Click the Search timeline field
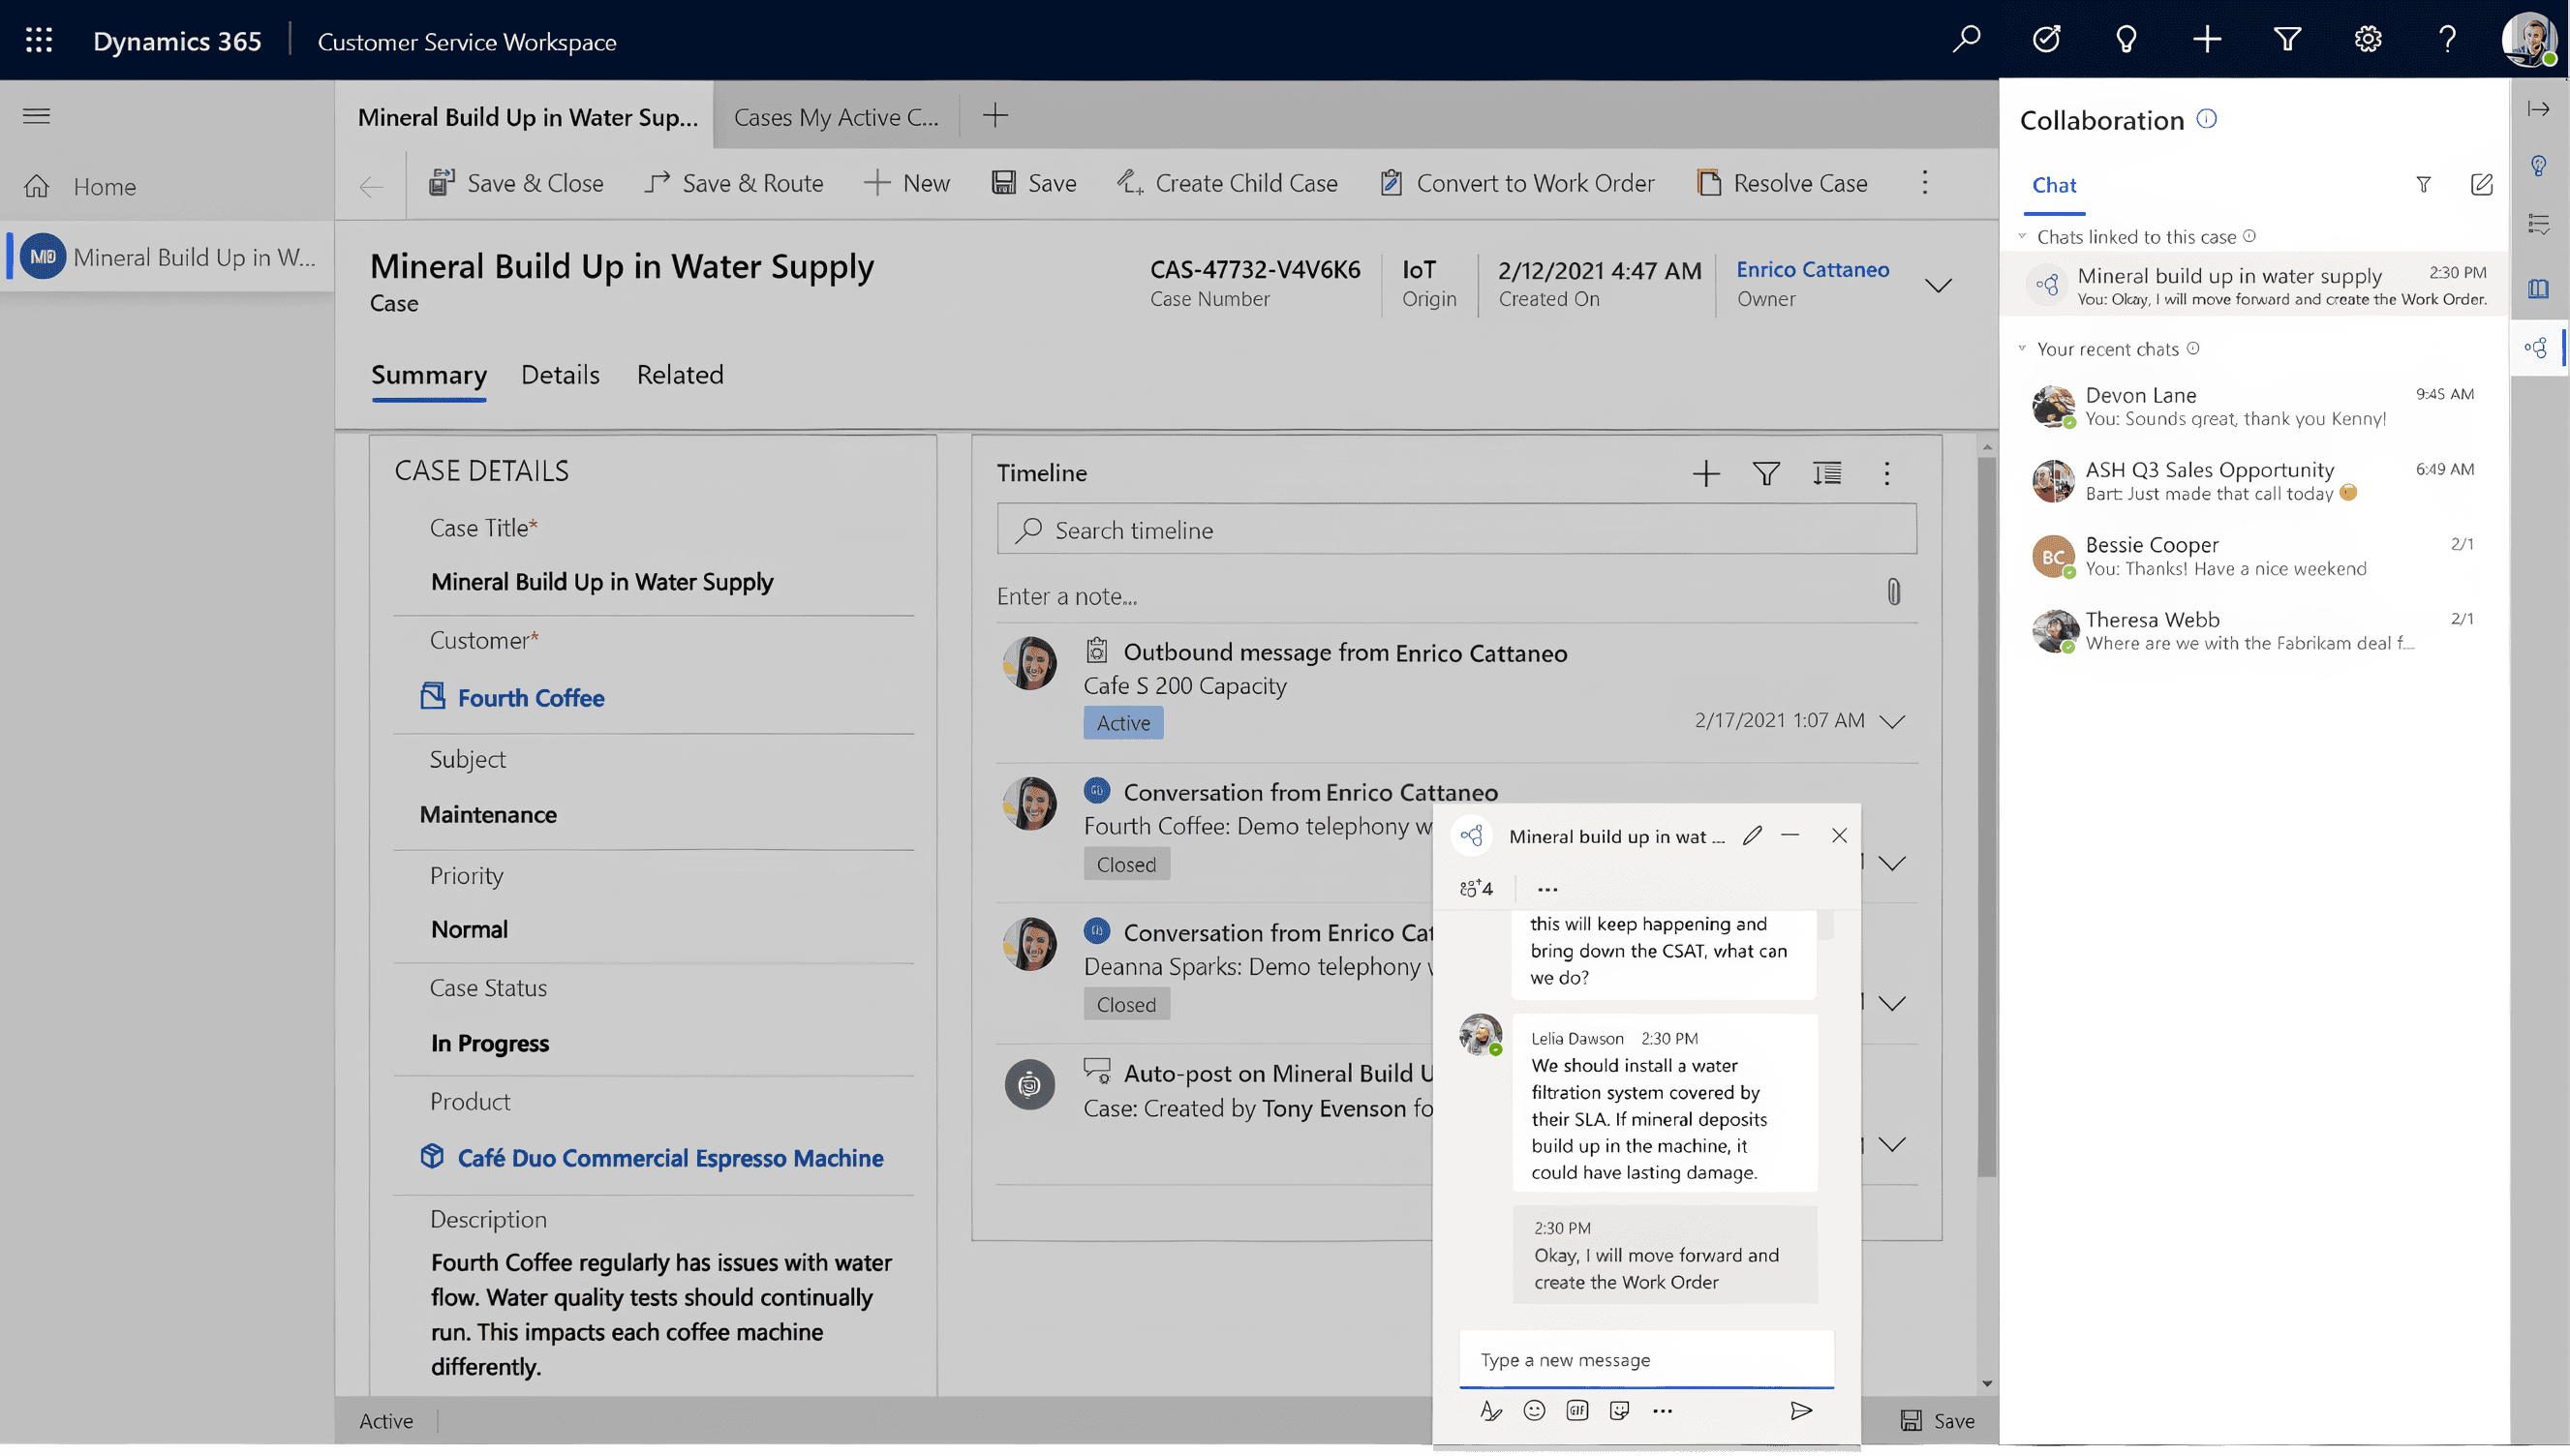2570x1456 pixels. [x=1456, y=530]
